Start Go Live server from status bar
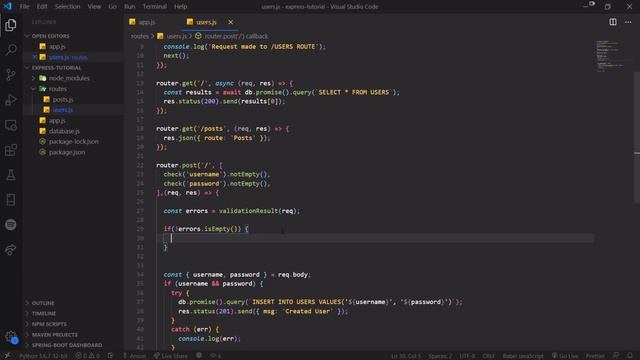 point(565,356)
